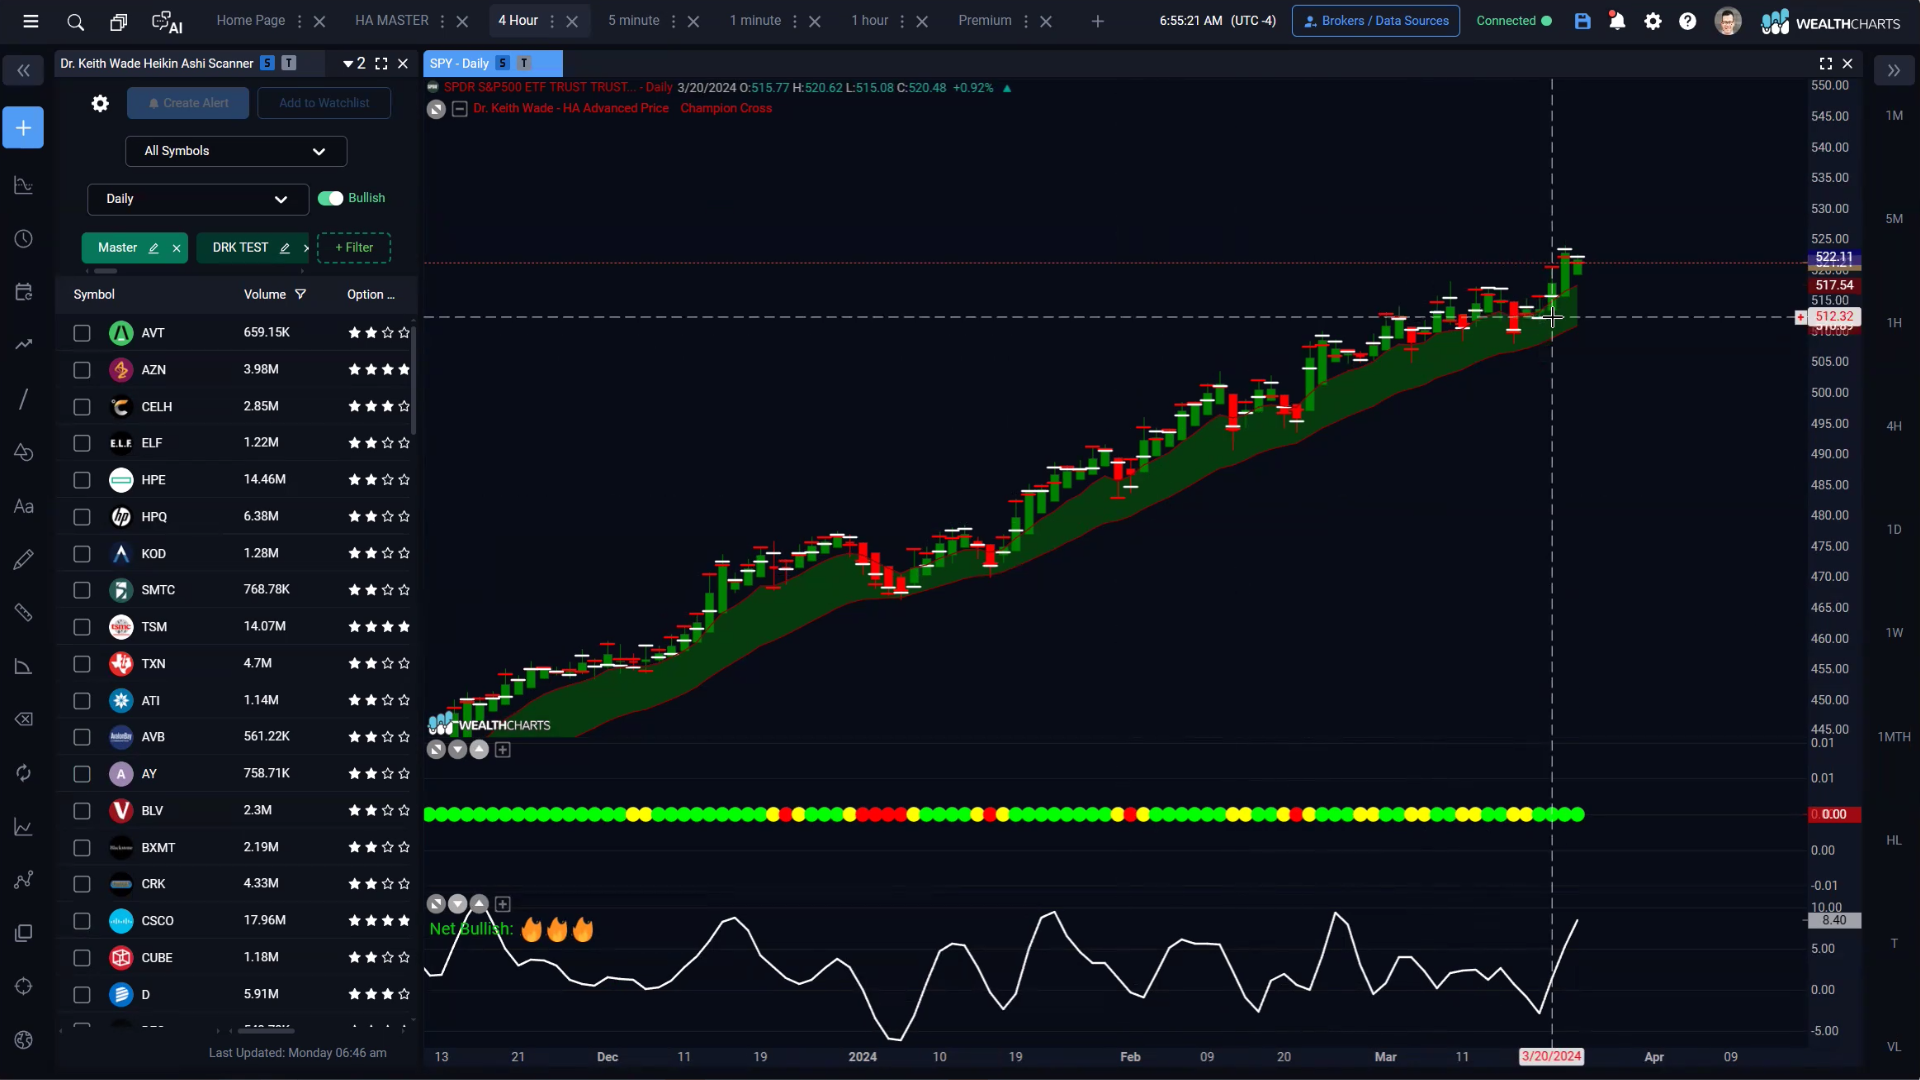
Task: Switch to the Premium tab
Action: pos(985,20)
